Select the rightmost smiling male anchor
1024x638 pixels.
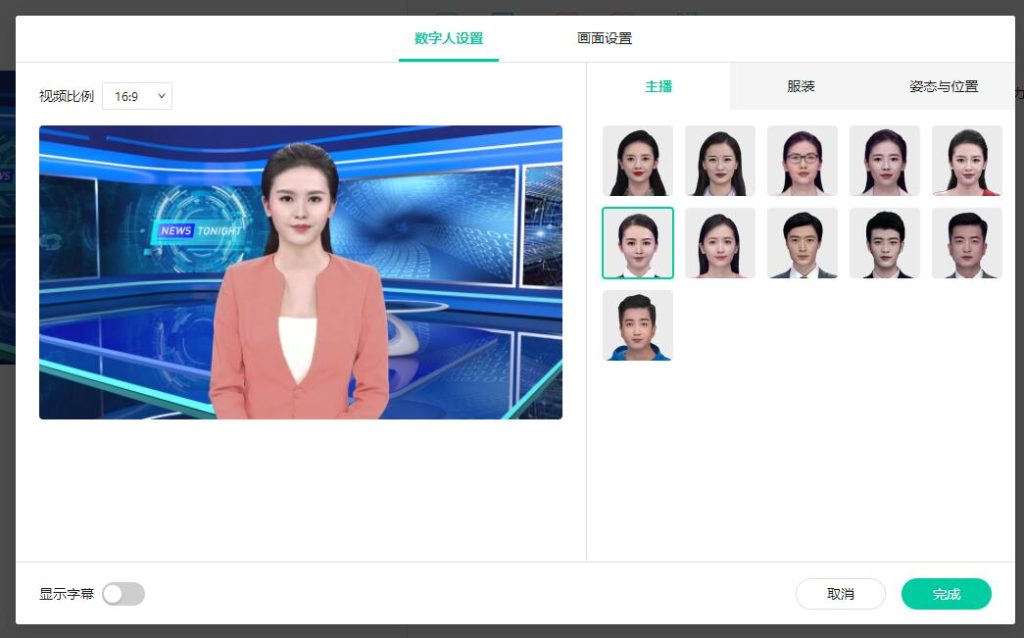click(x=966, y=242)
